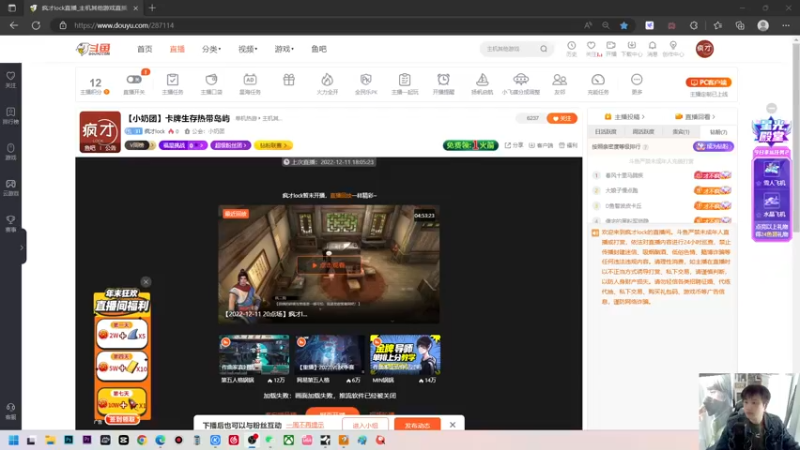
Task: Click the 创作中心 lightbulb icon
Action: coord(673,46)
